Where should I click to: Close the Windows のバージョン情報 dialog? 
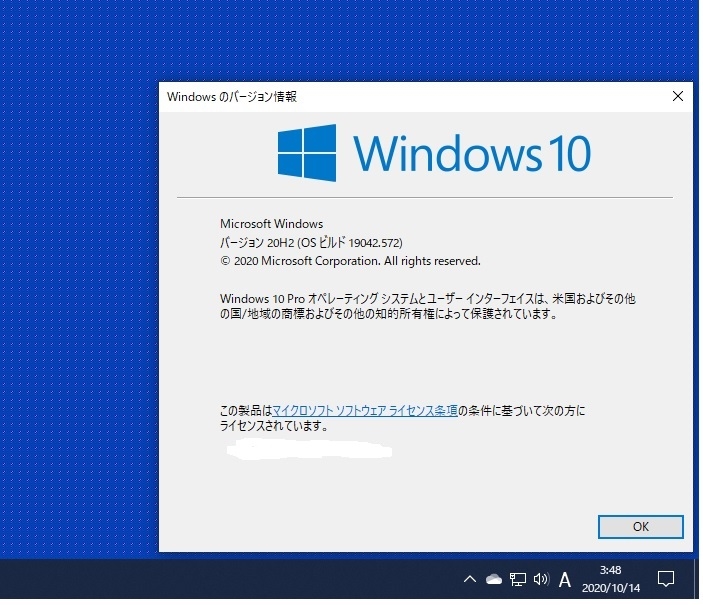678,96
